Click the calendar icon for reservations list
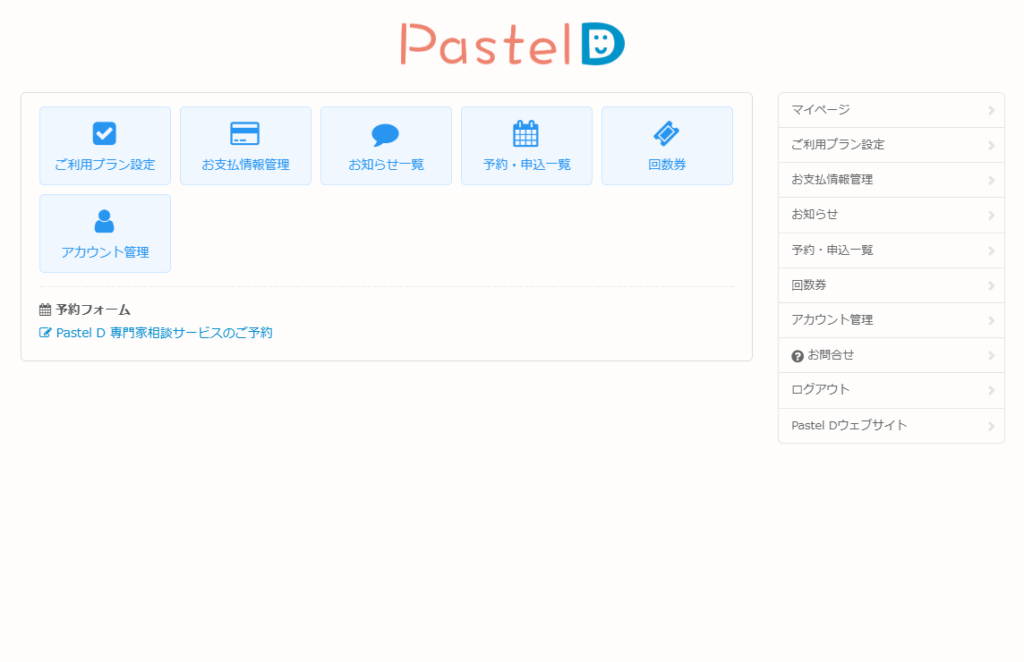Screen dimensions: 1024x662 click(526, 133)
